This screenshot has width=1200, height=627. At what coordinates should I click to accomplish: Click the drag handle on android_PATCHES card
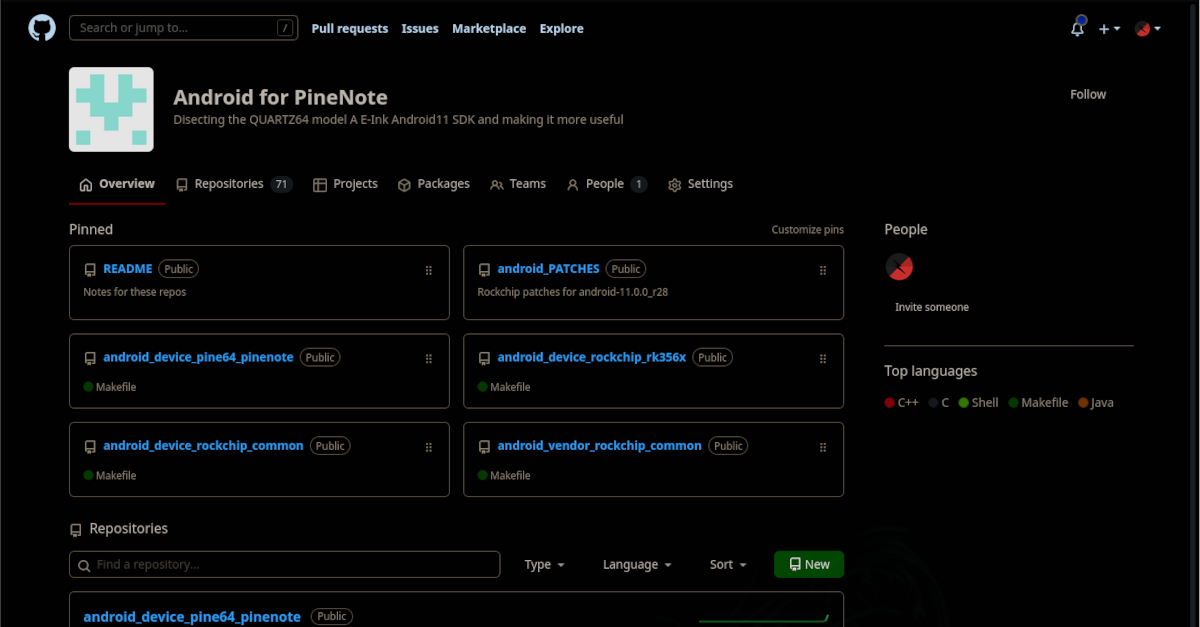(x=823, y=270)
